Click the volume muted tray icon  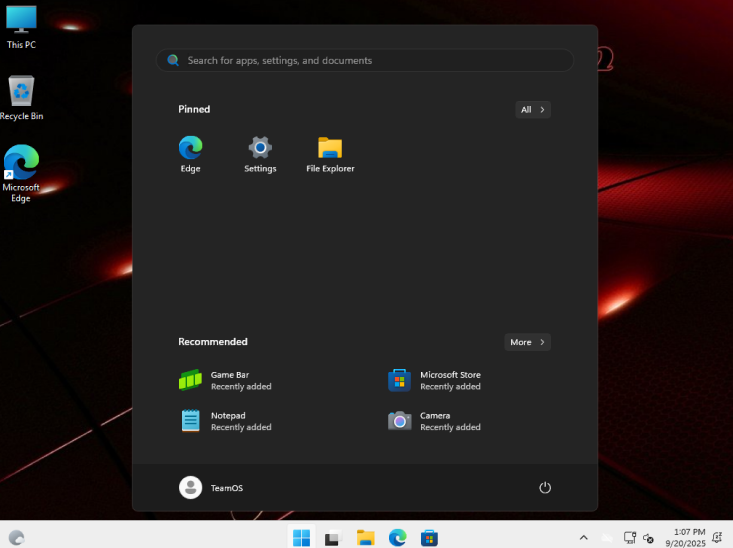[x=648, y=539]
